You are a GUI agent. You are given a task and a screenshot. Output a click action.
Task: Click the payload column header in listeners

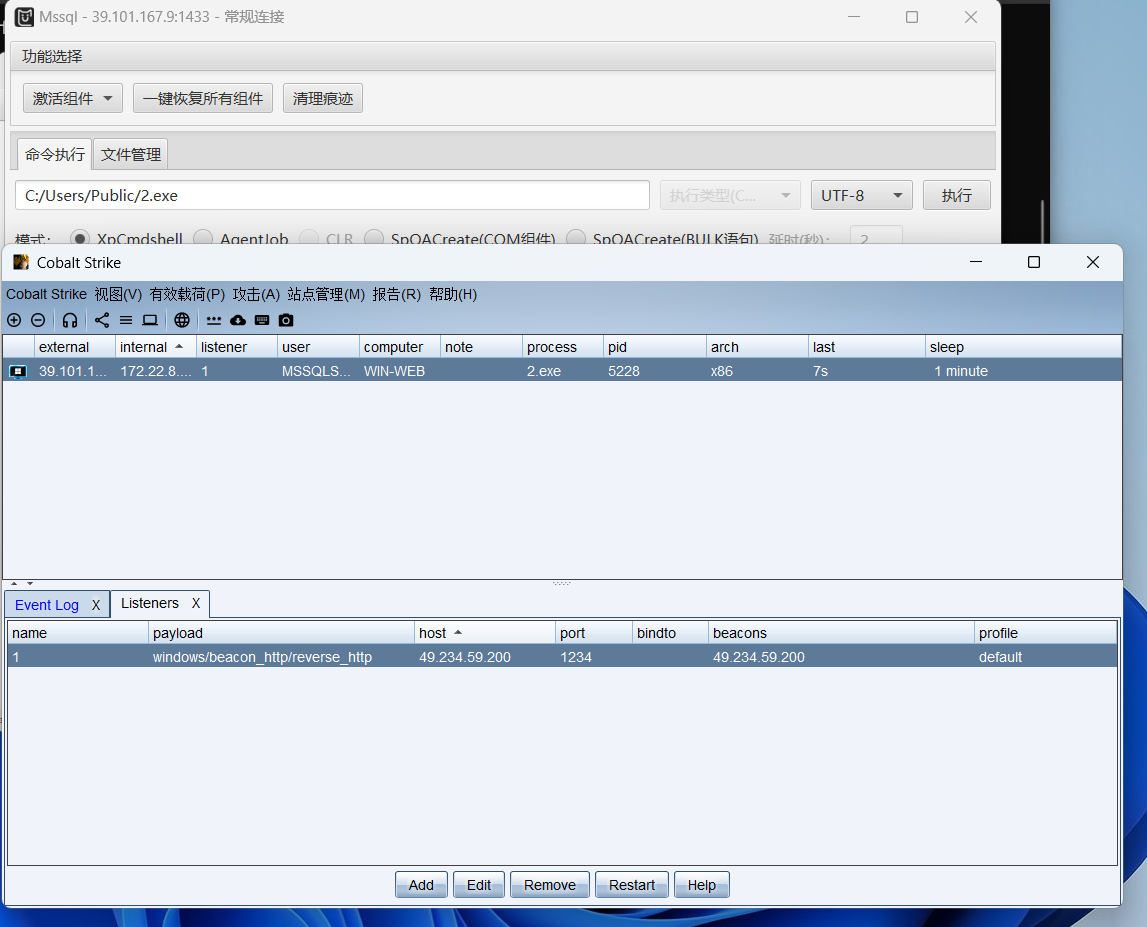click(x=281, y=633)
